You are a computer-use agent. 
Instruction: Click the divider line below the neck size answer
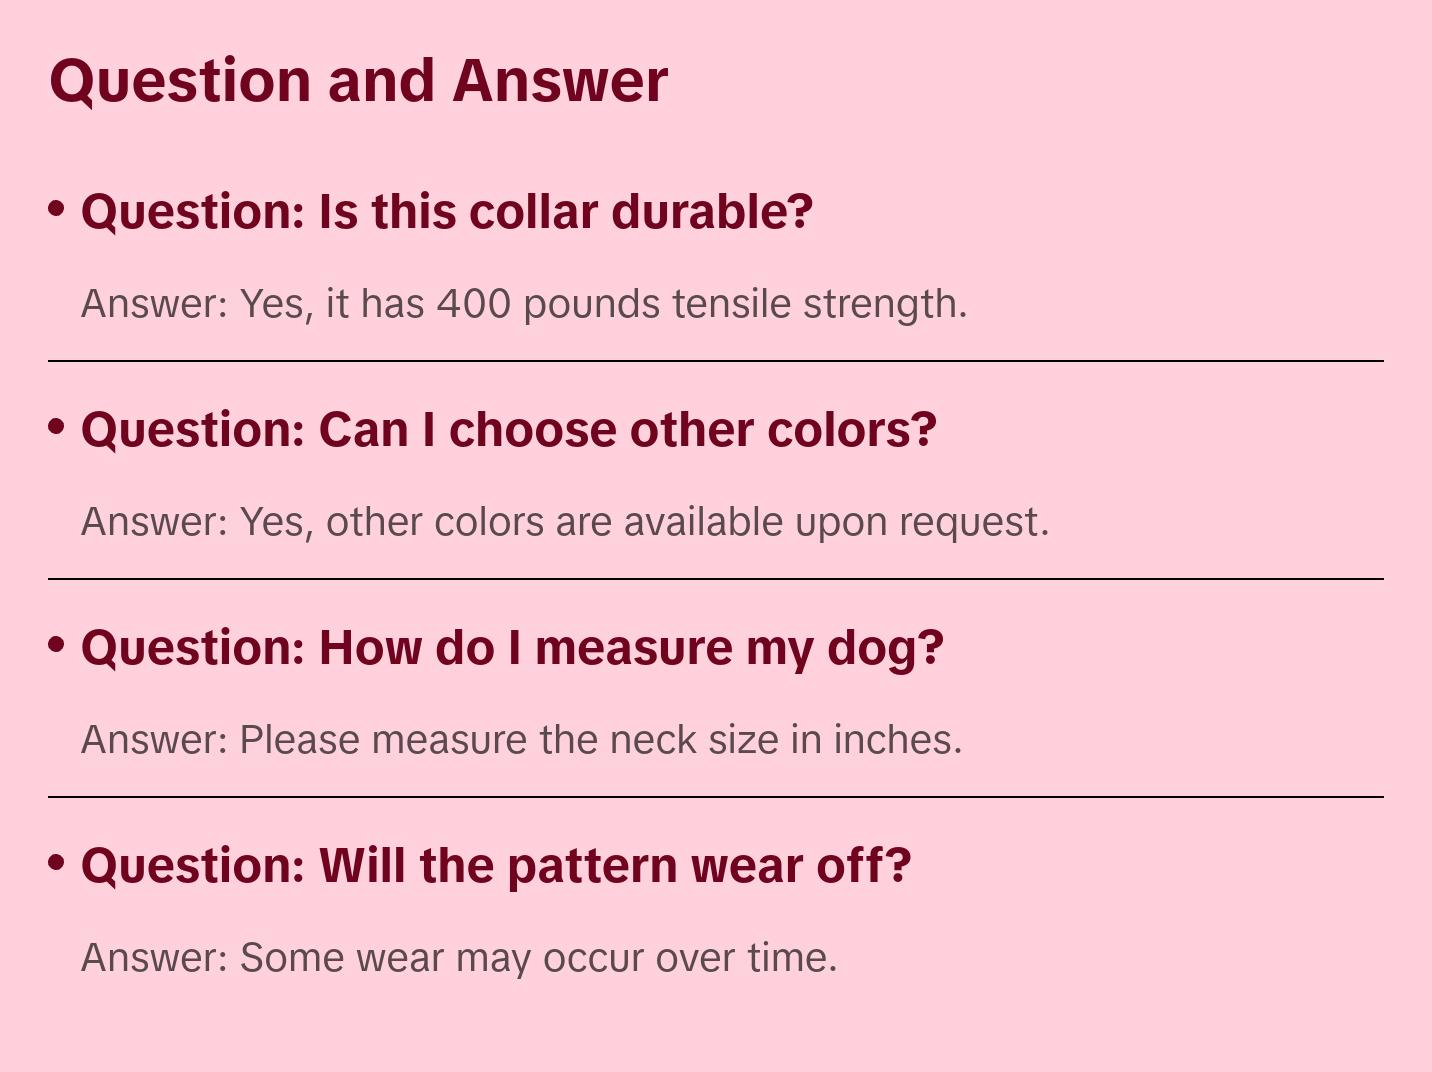pyautogui.click(x=716, y=797)
